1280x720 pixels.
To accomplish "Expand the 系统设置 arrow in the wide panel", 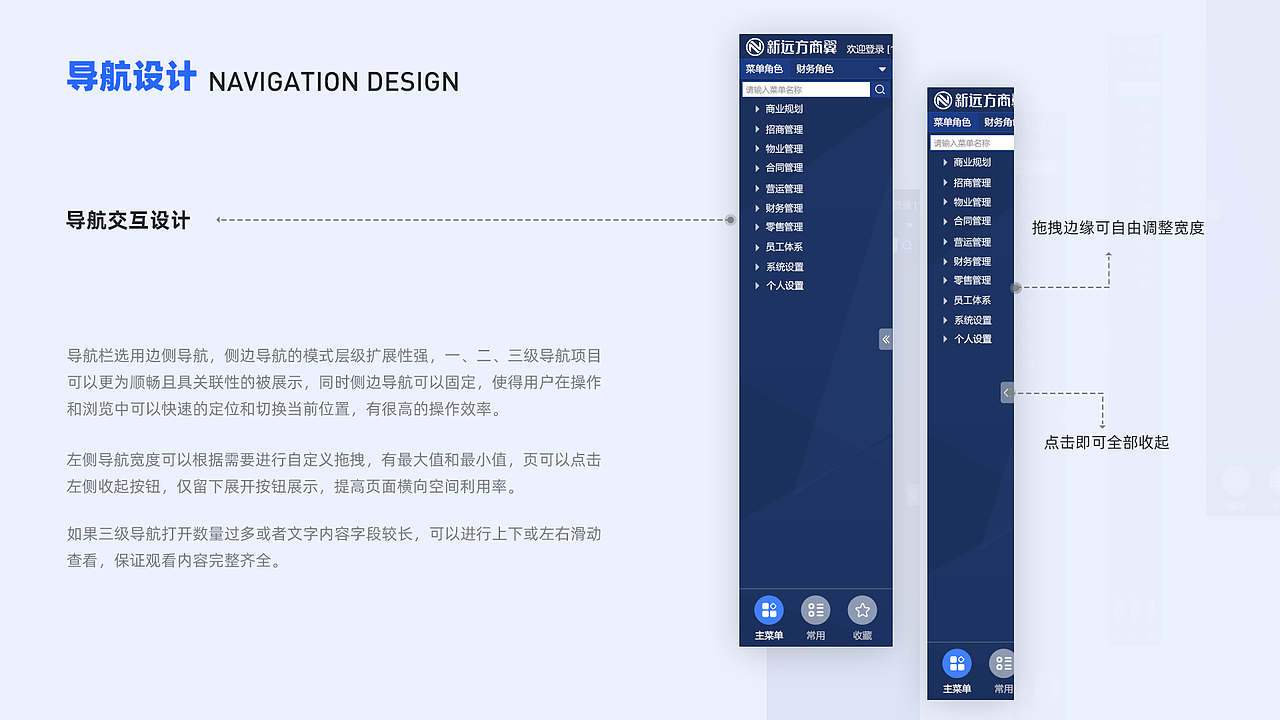I will coord(757,267).
